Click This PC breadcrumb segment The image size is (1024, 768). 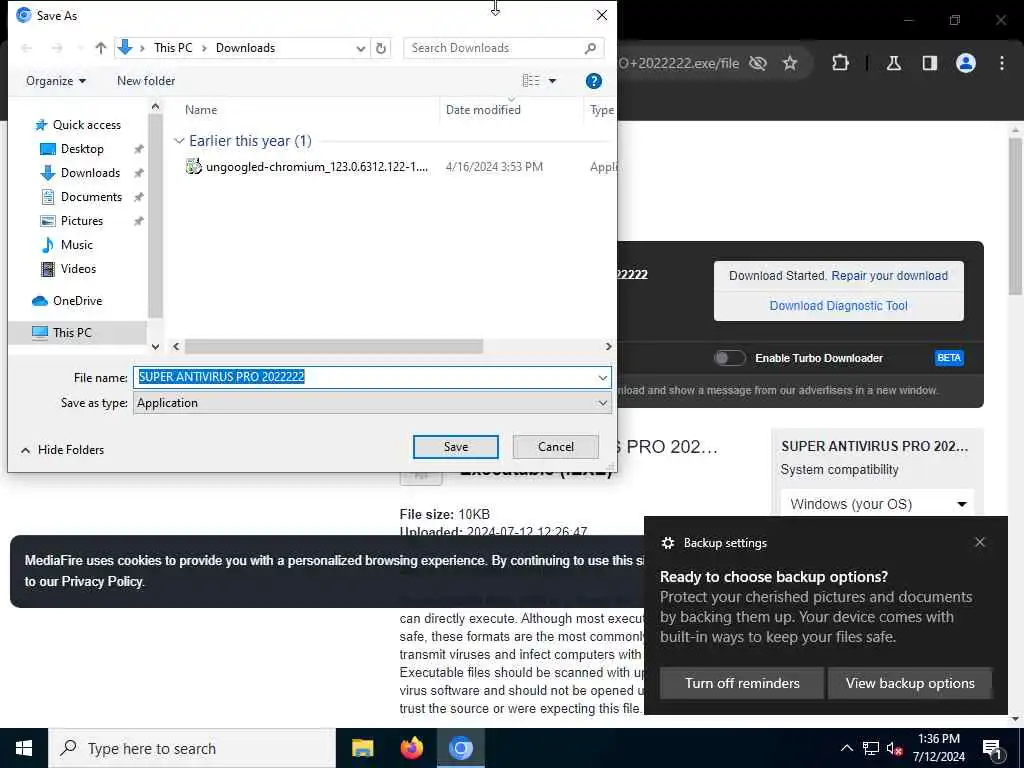(173, 48)
